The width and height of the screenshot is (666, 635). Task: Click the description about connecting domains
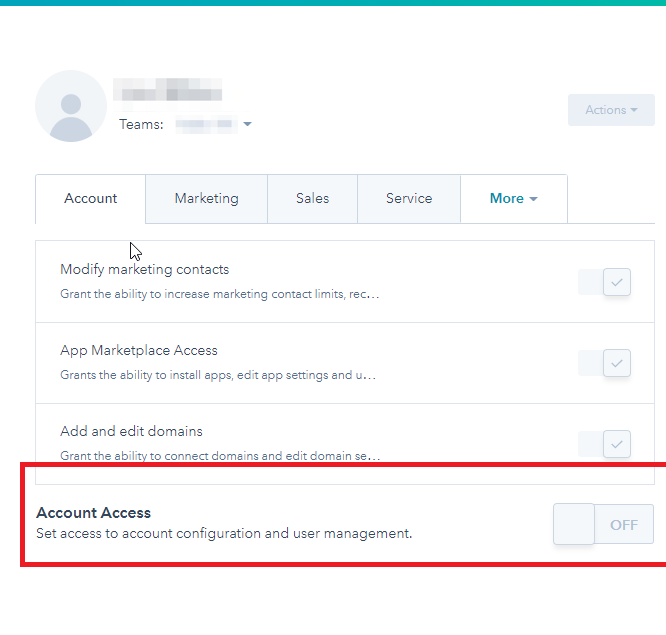tap(219, 456)
